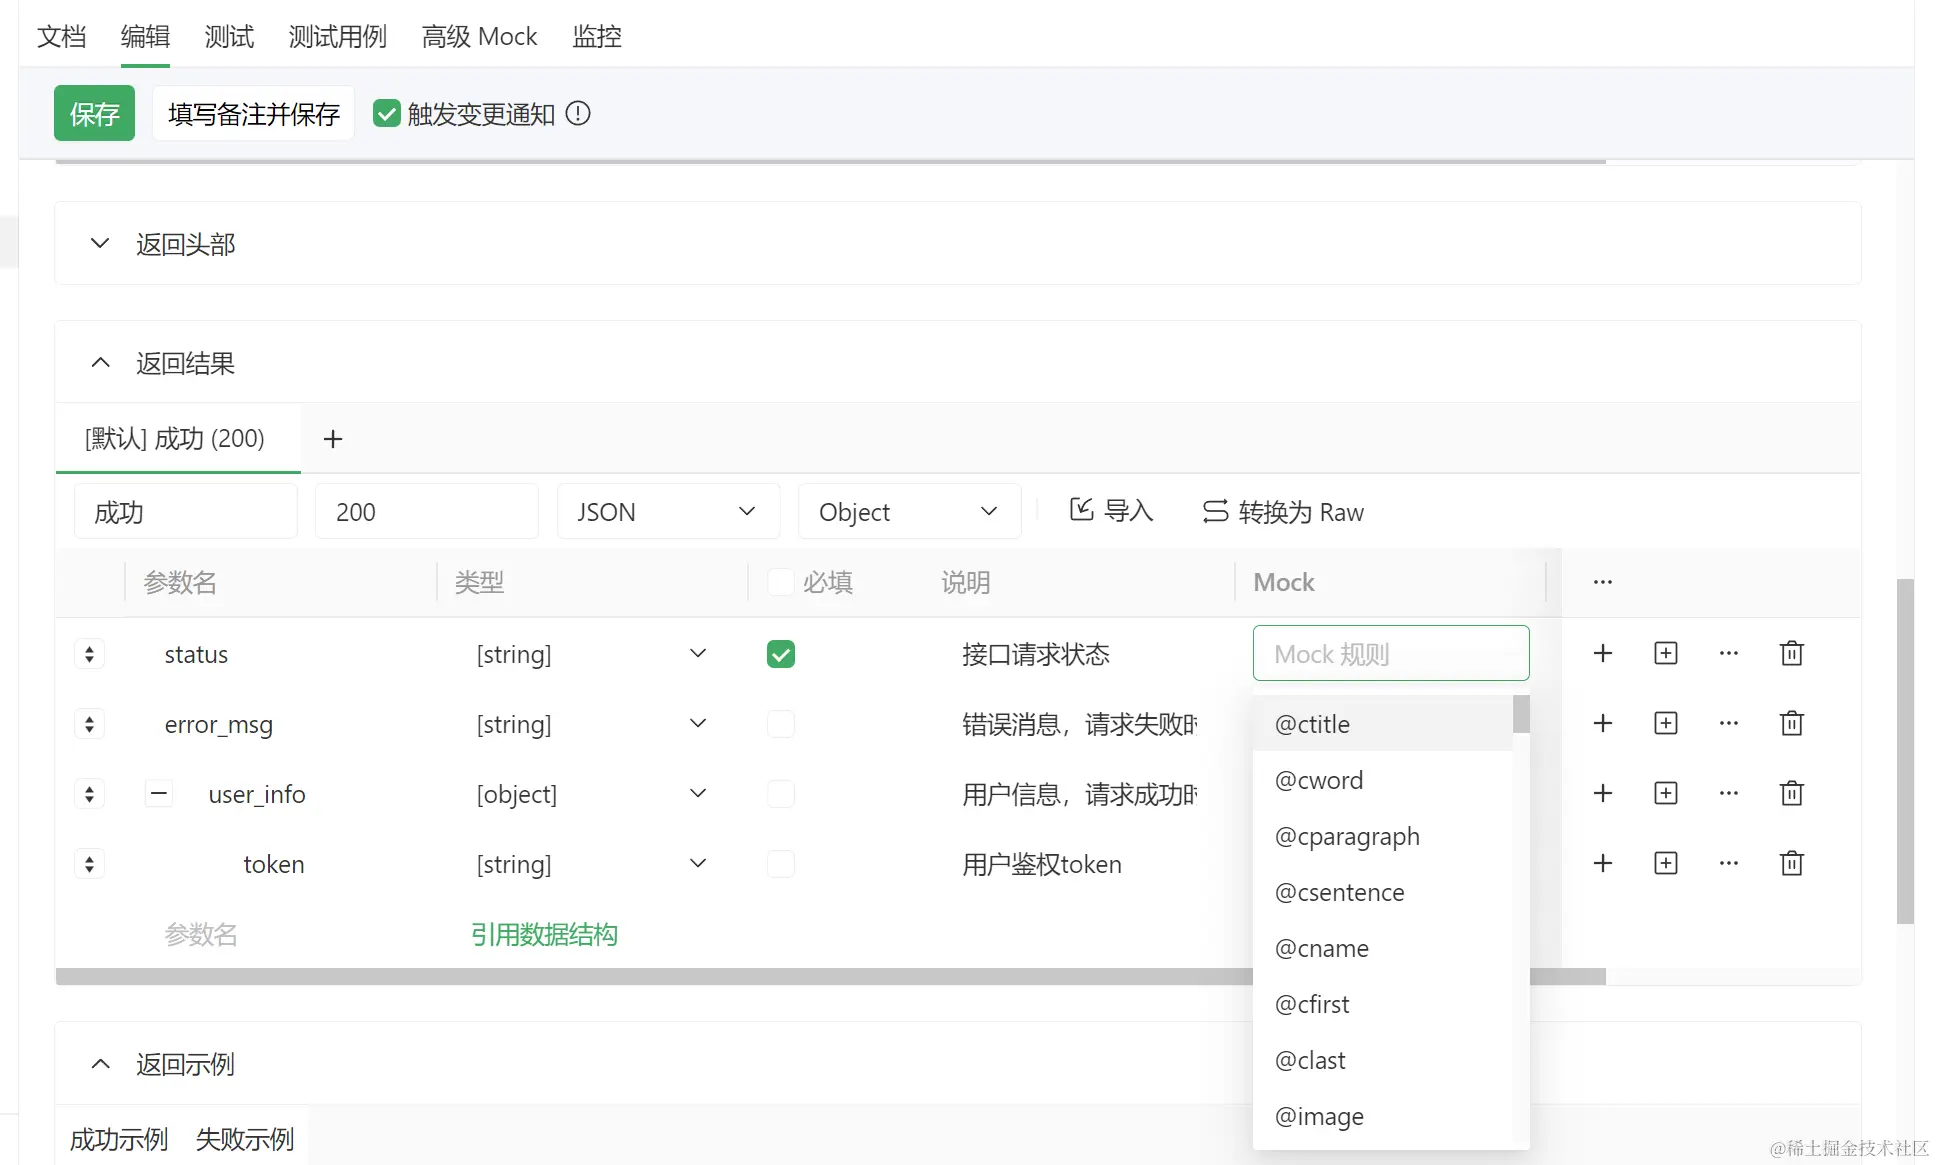Viewport: 1936px width, 1165px height.
Task: Add child node to user_info row
Action: [1665, 793]
